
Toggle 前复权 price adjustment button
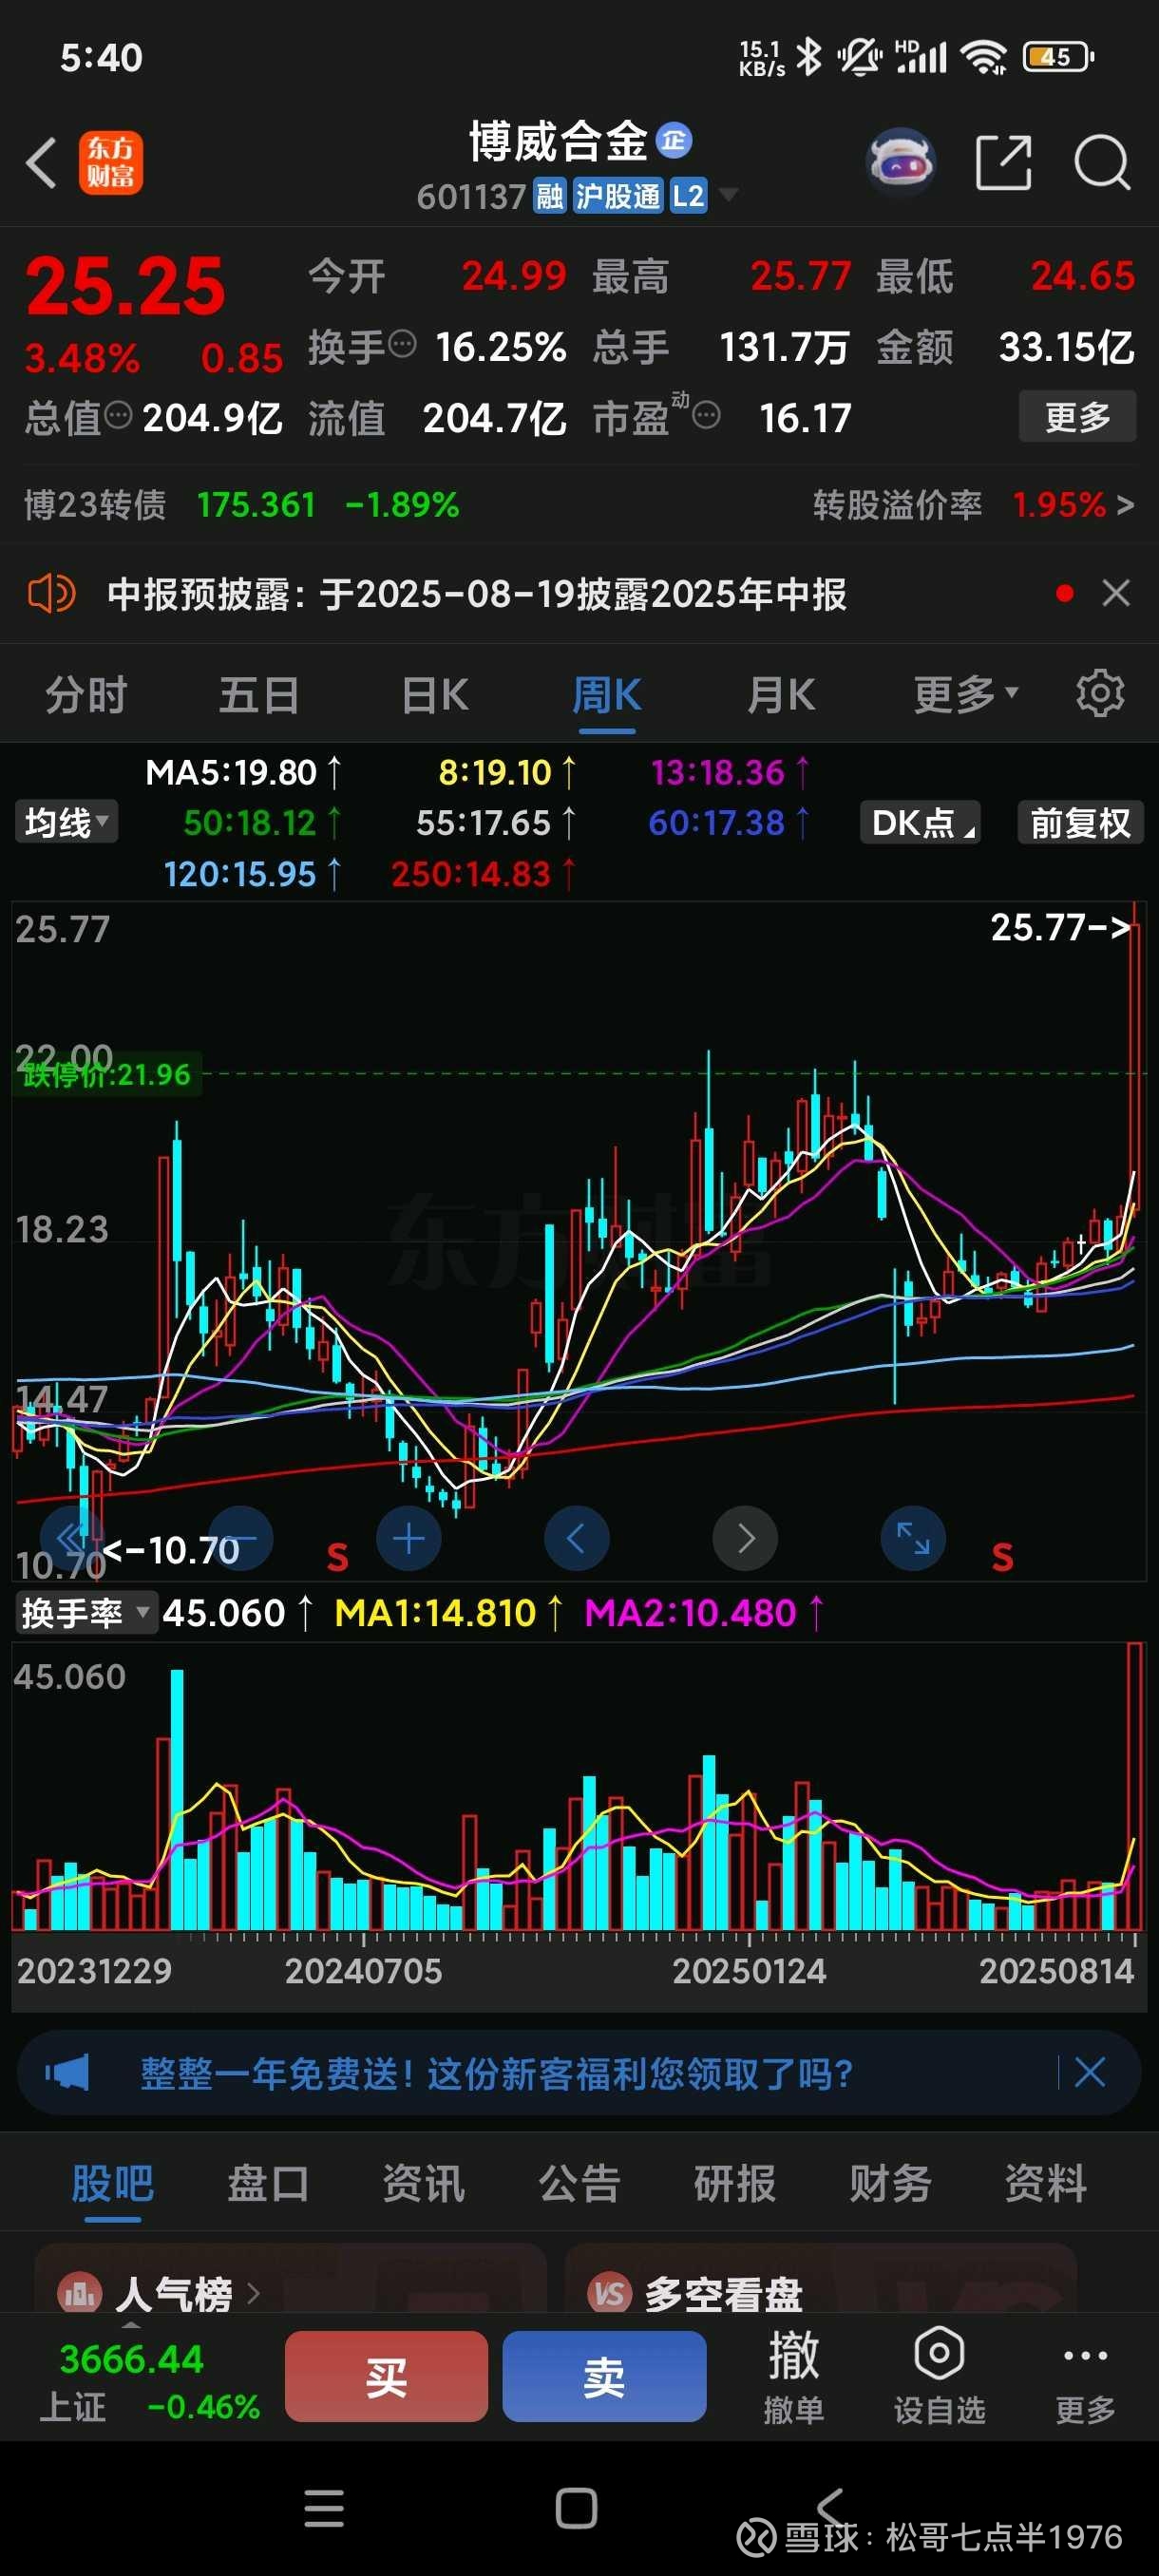(1080, 823)
